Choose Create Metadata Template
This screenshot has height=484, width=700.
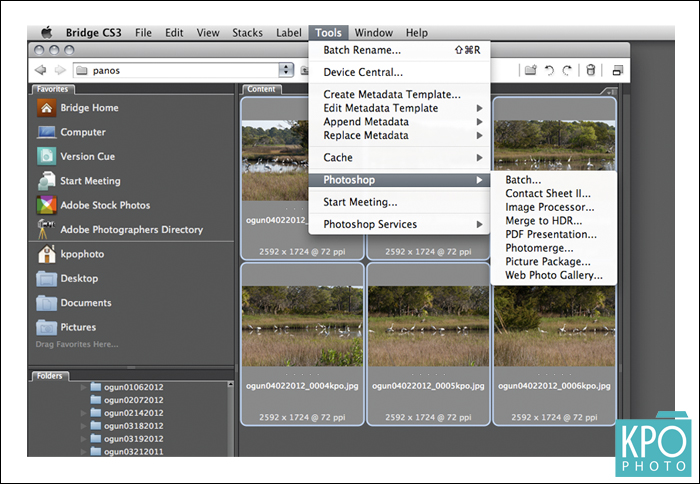point(400,94)
